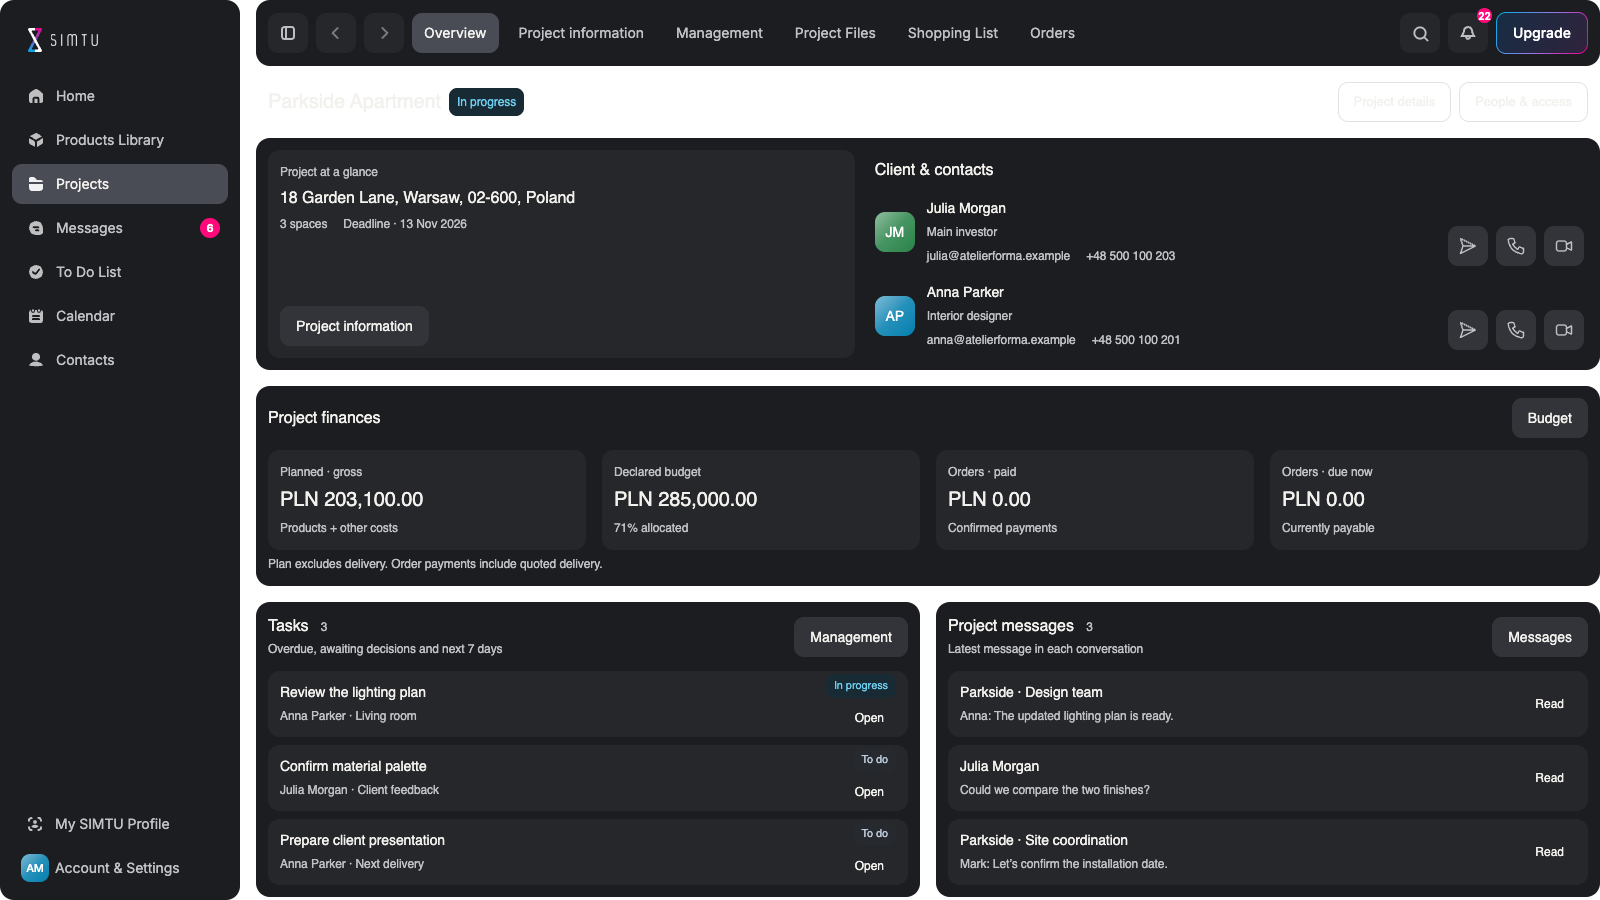Image resolution: width=1600 pixels, height=900 pixels.
Task: Click the Project information button in the glance card
Action: pyautogui.click(x=354, y=326)
